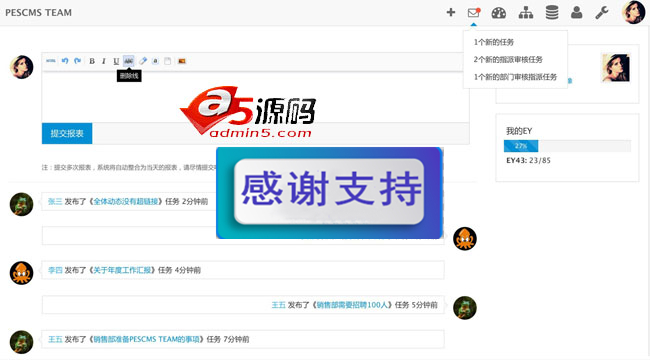Viewport: 650px width, 360px height.
Task: Click the boxed letter 'a' editor icon
Action: coord(155,61)
